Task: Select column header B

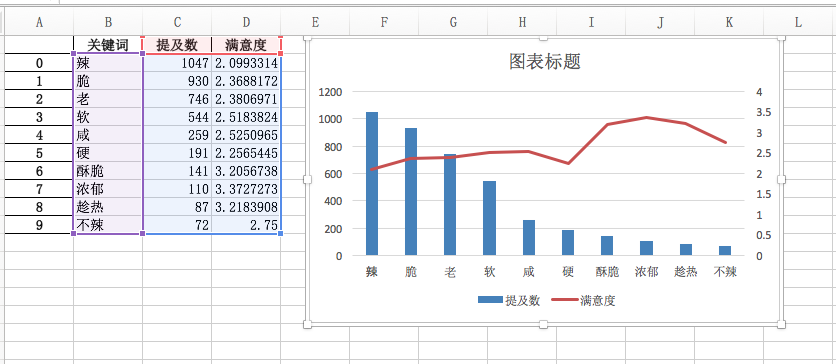Action: (x=108, y=22)
